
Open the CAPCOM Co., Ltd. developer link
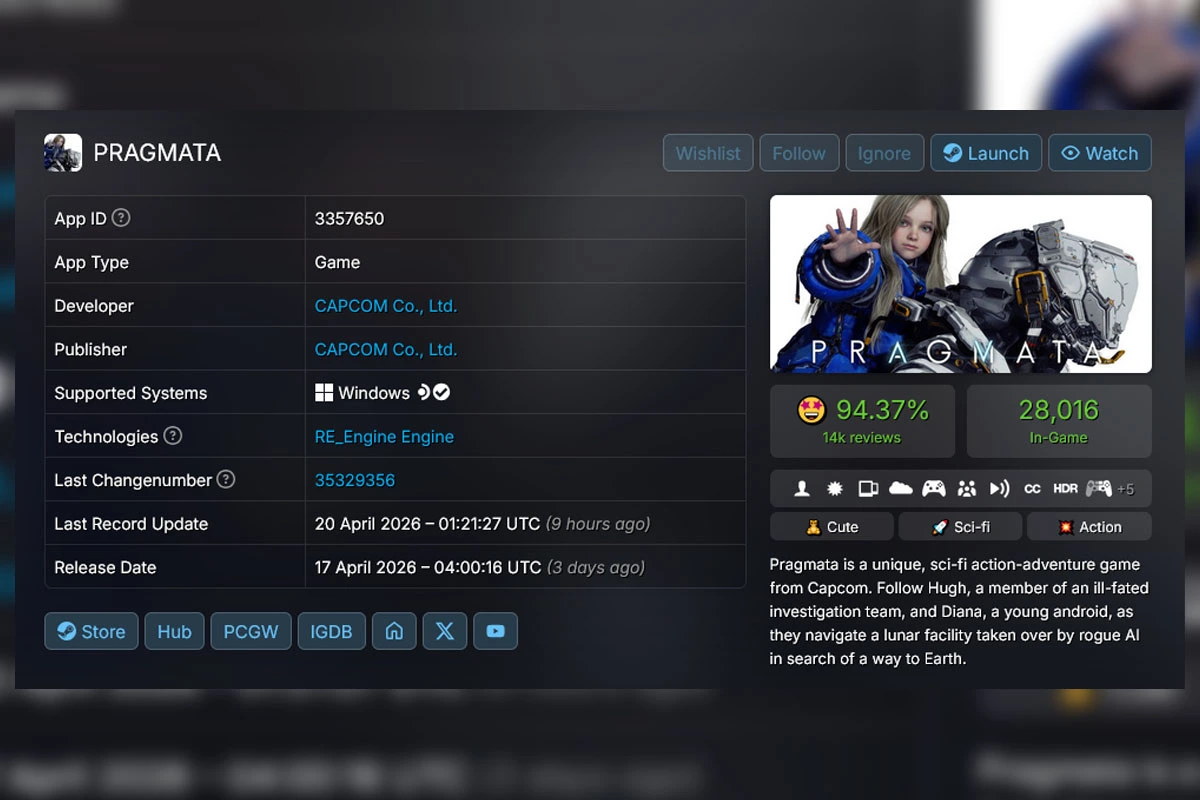pyautogui.click(x=385, y=306)
